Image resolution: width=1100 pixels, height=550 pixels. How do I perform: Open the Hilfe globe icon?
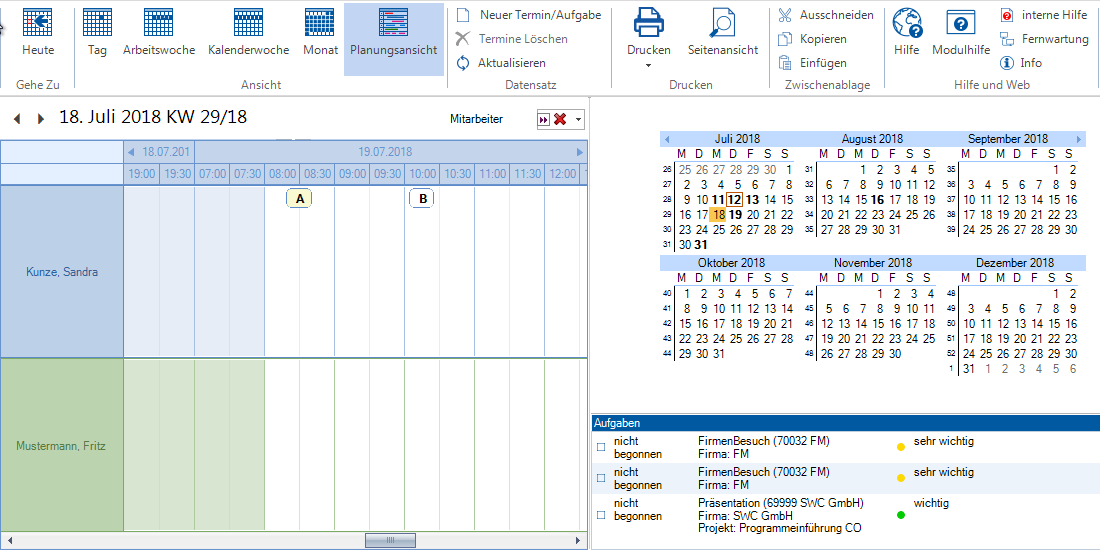[x=907, y=23]
